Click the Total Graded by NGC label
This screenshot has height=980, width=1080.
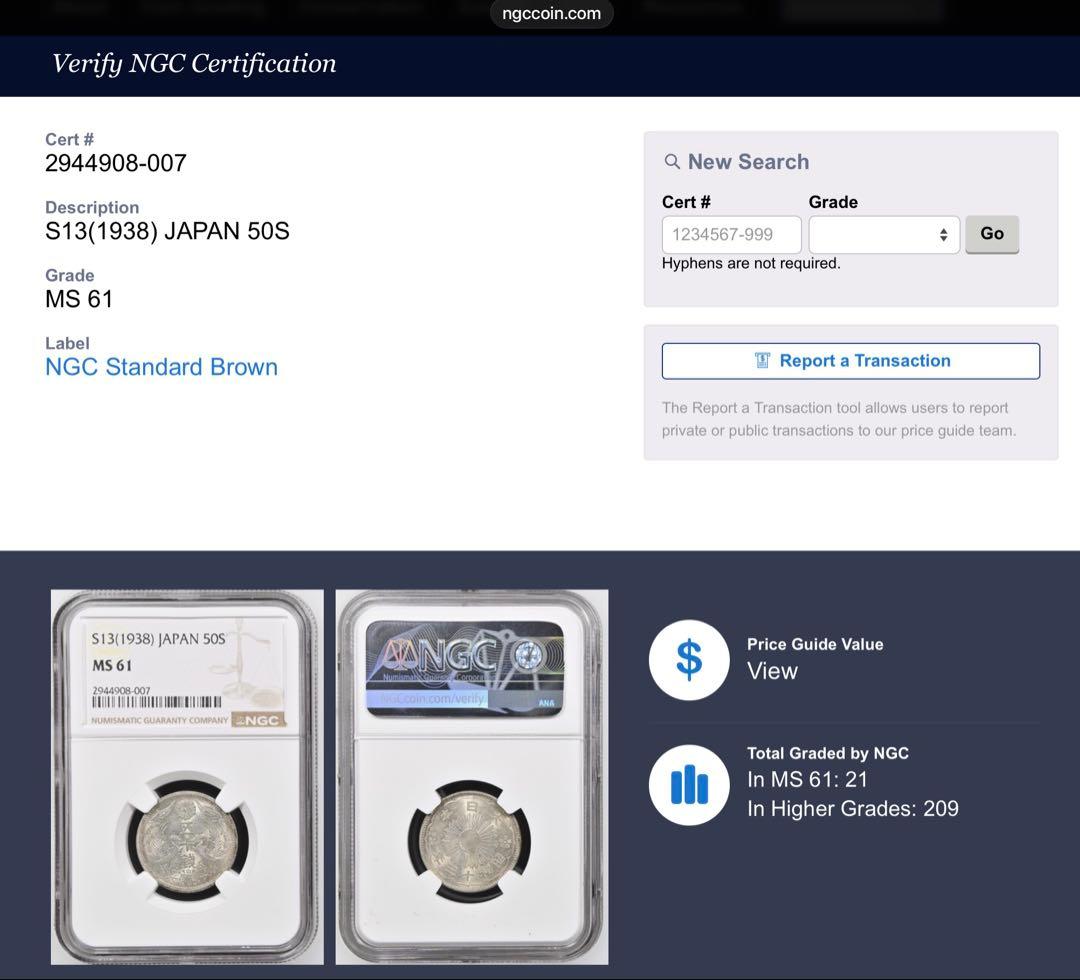(827, 753)
